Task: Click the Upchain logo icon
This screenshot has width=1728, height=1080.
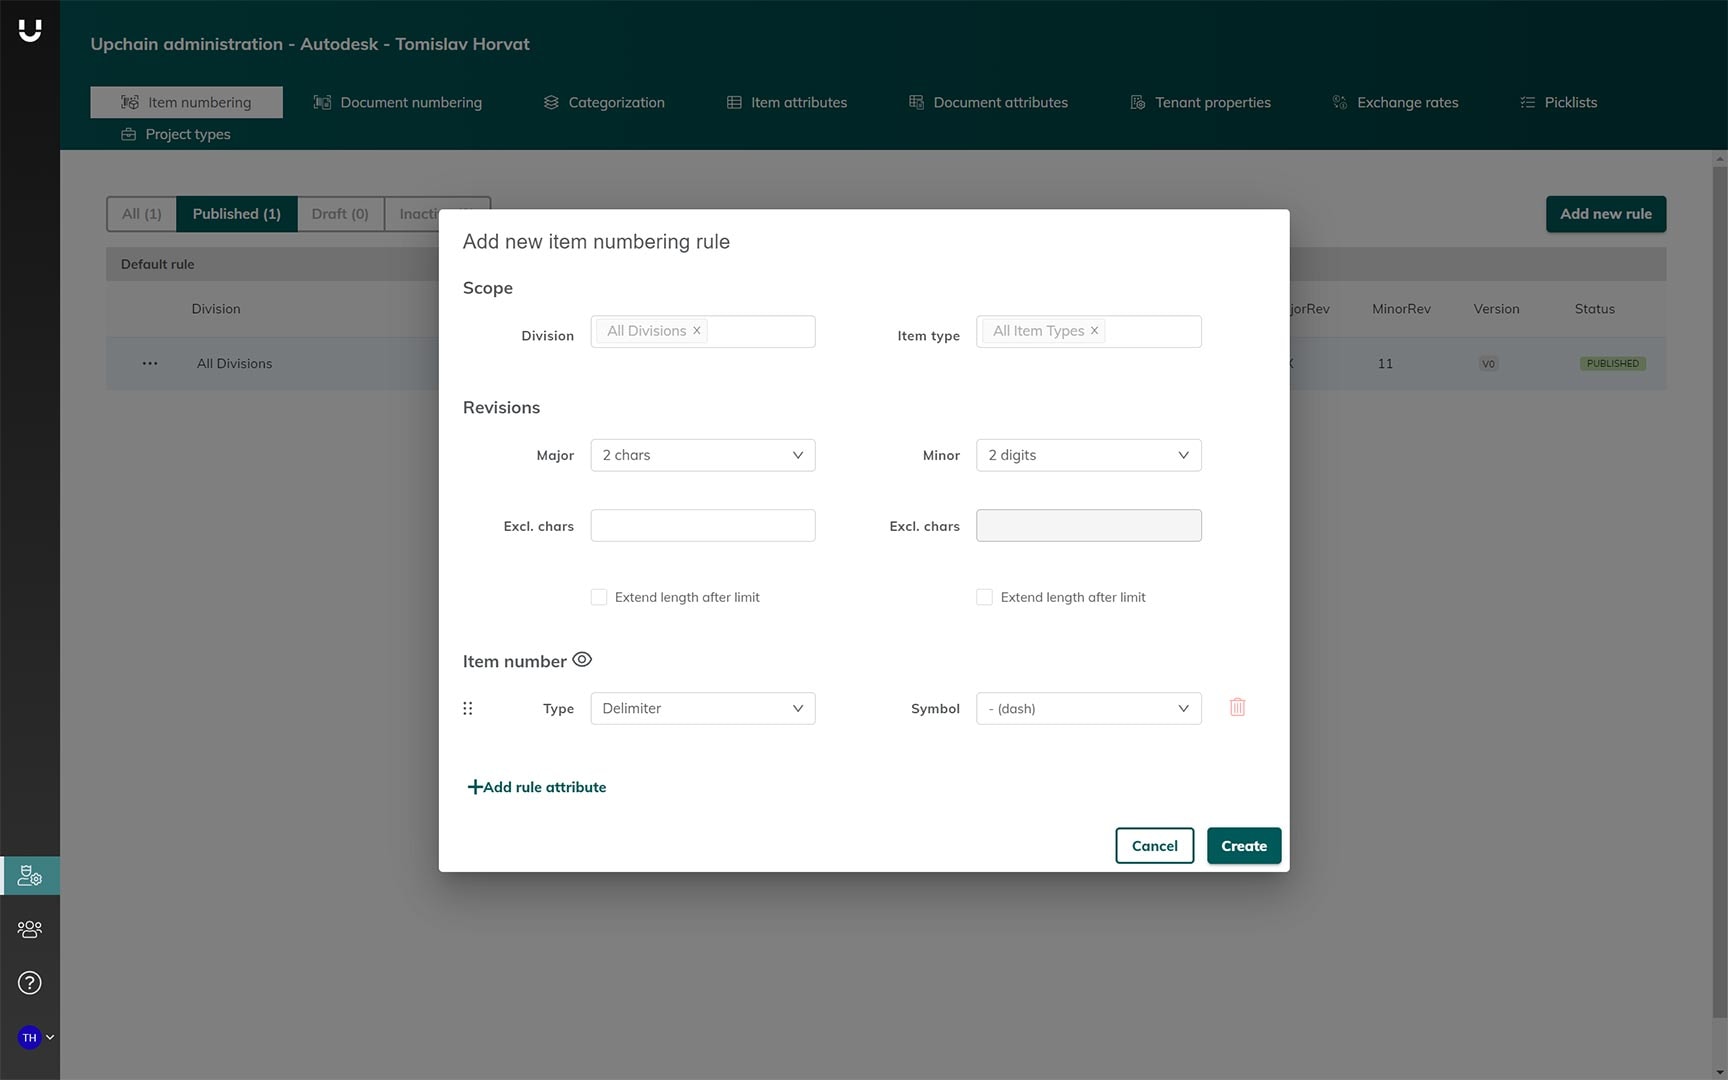Action: pyautogui.click(x=30, y=31)
